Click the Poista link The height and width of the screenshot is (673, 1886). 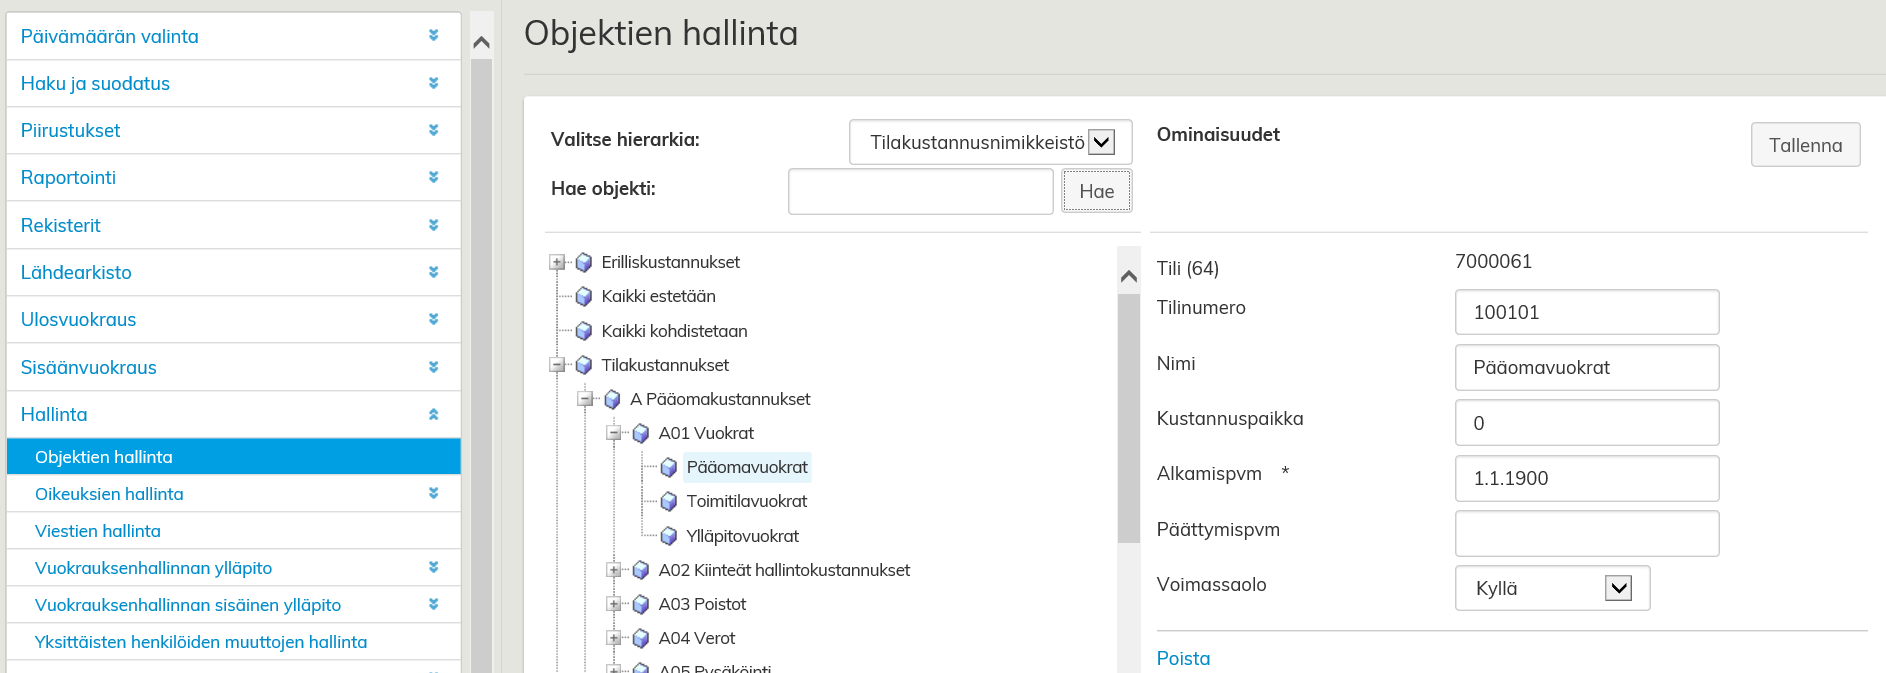pyautogui.click(x=1183, y=658)
